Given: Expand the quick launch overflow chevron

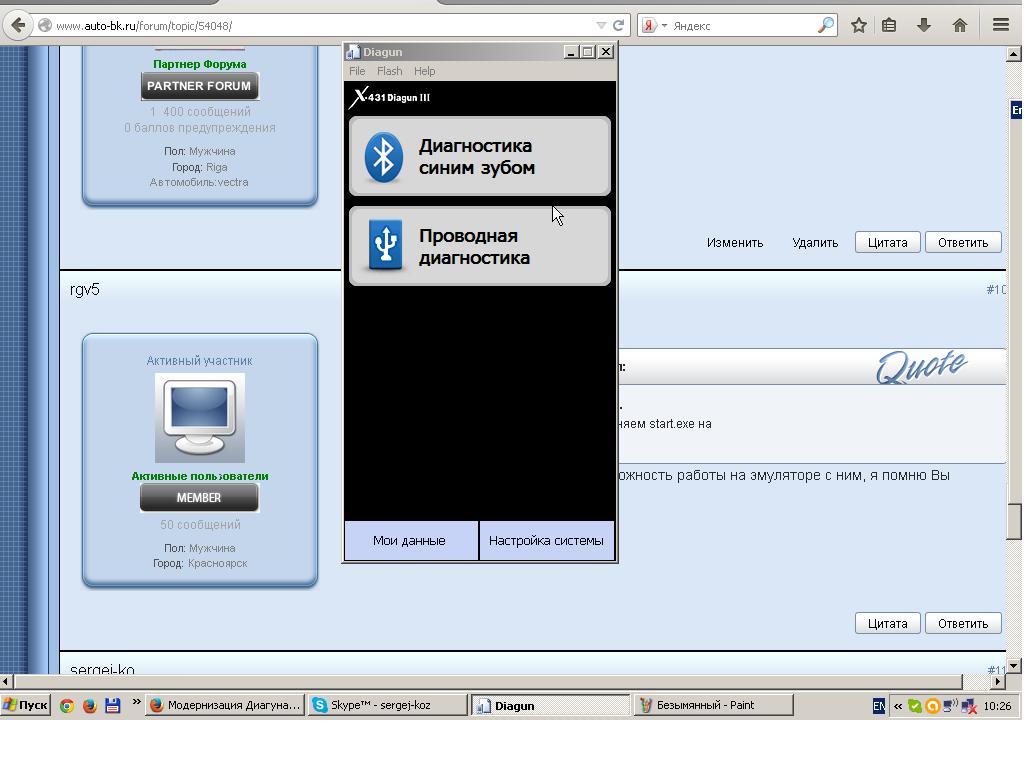Looking at the screenshot, I should tap(136, 702).
